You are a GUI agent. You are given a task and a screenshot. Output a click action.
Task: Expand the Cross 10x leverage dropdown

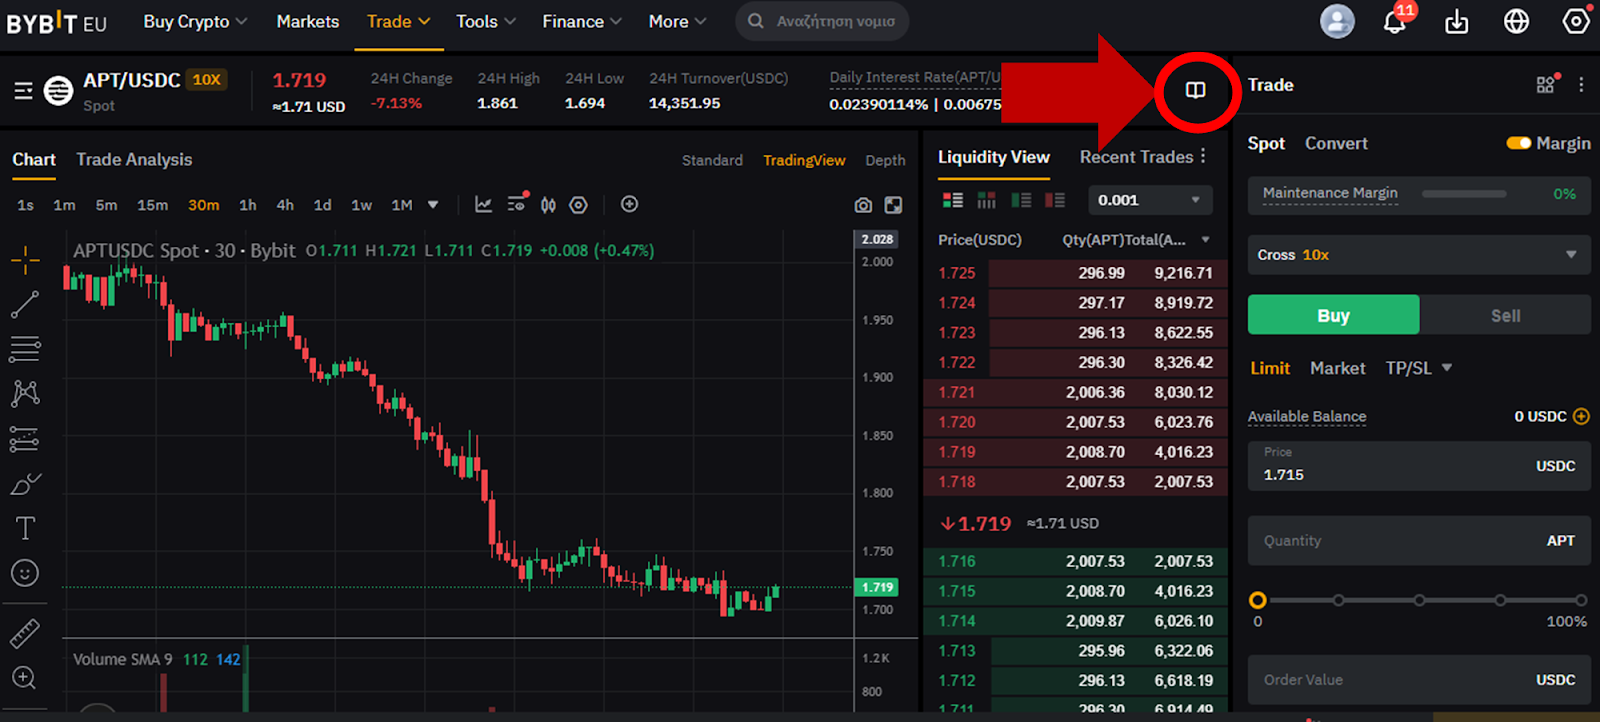point(1418,255)
